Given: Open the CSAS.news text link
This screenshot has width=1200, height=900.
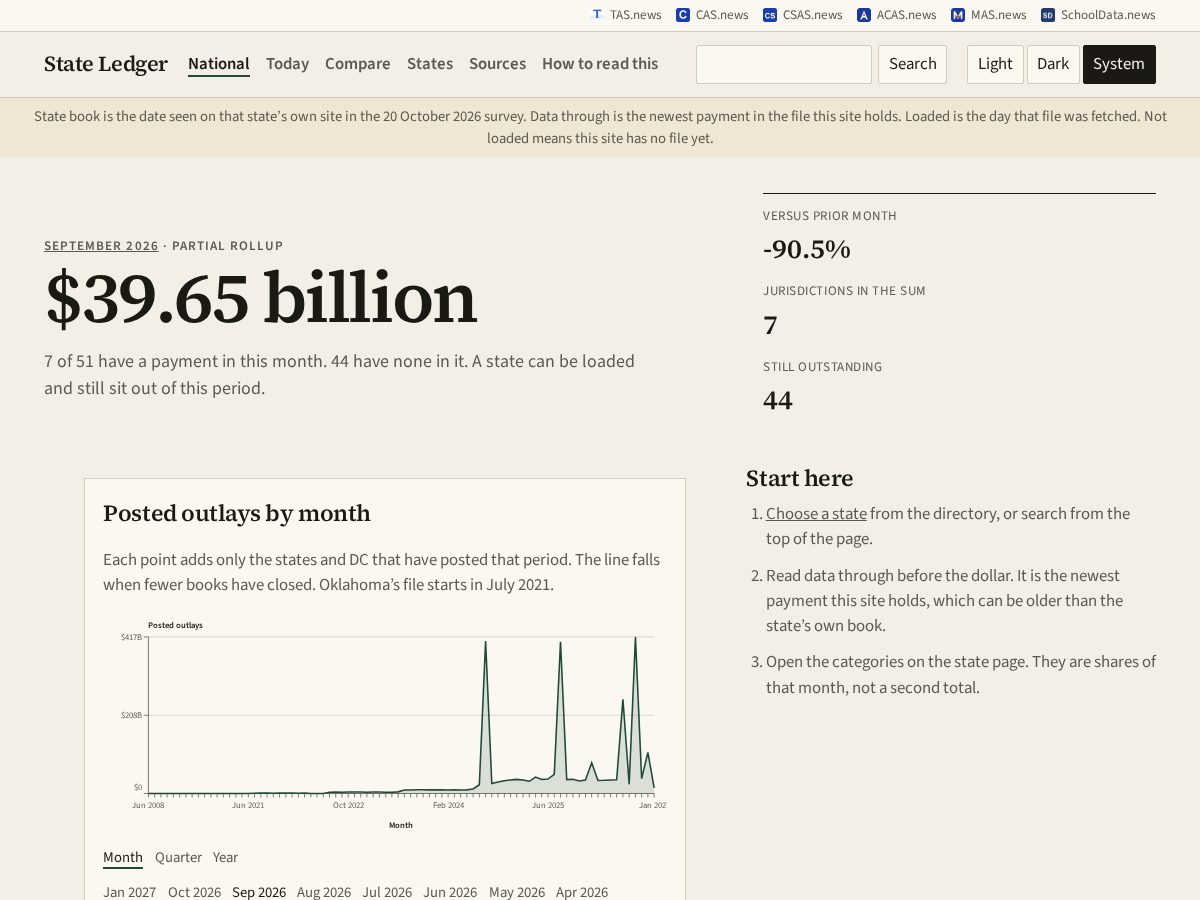Looking at the screenshot, I should [x=813, y=15].
